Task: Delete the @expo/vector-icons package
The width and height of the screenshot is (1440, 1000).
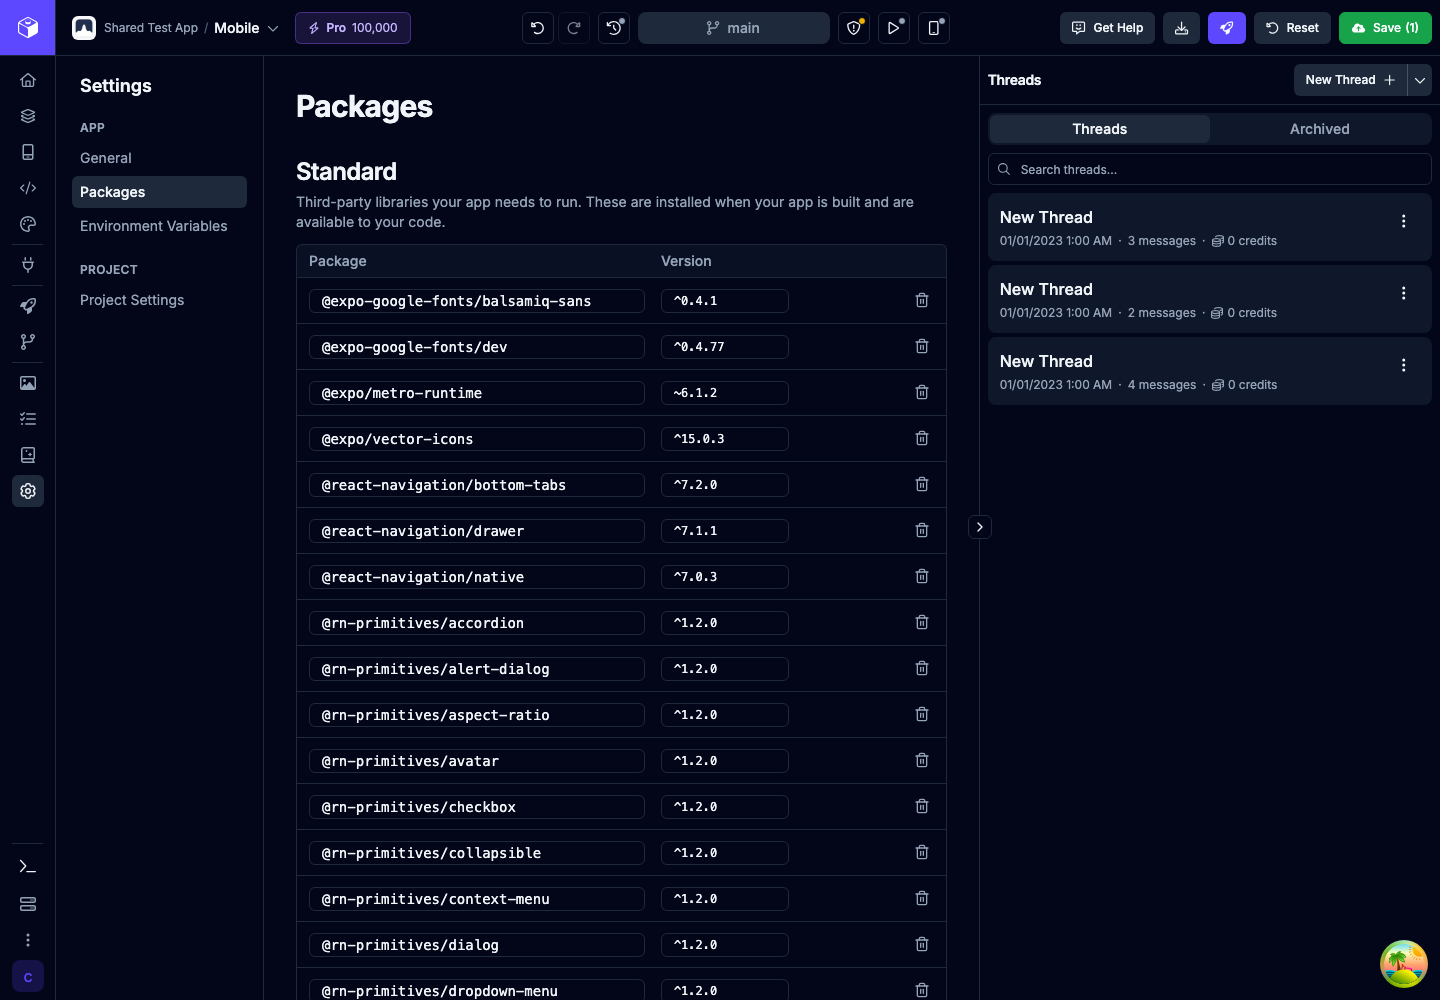Action: (922, 438)
